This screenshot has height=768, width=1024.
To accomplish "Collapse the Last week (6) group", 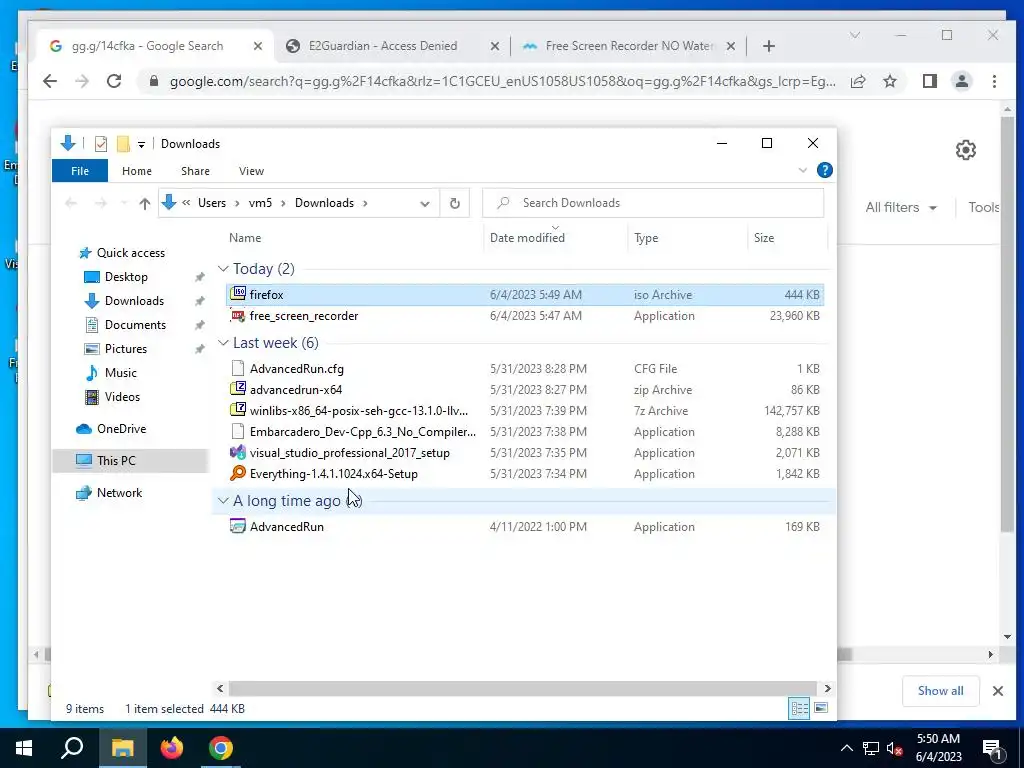I will (x=223, y=342).
